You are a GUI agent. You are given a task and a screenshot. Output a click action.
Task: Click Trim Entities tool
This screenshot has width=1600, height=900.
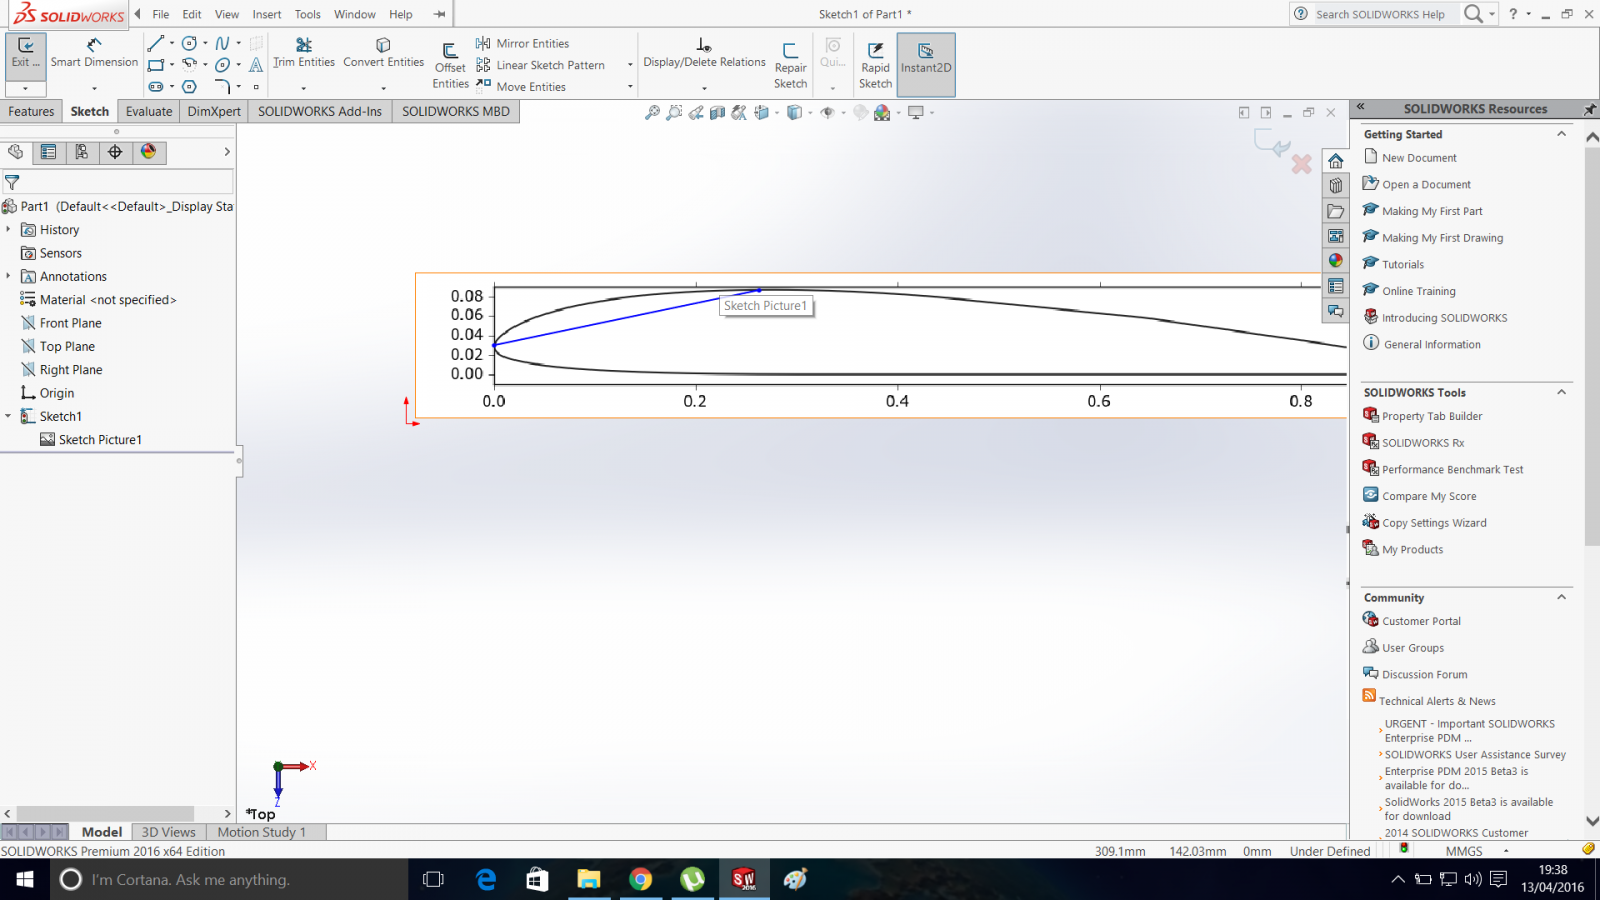[304, 52]
